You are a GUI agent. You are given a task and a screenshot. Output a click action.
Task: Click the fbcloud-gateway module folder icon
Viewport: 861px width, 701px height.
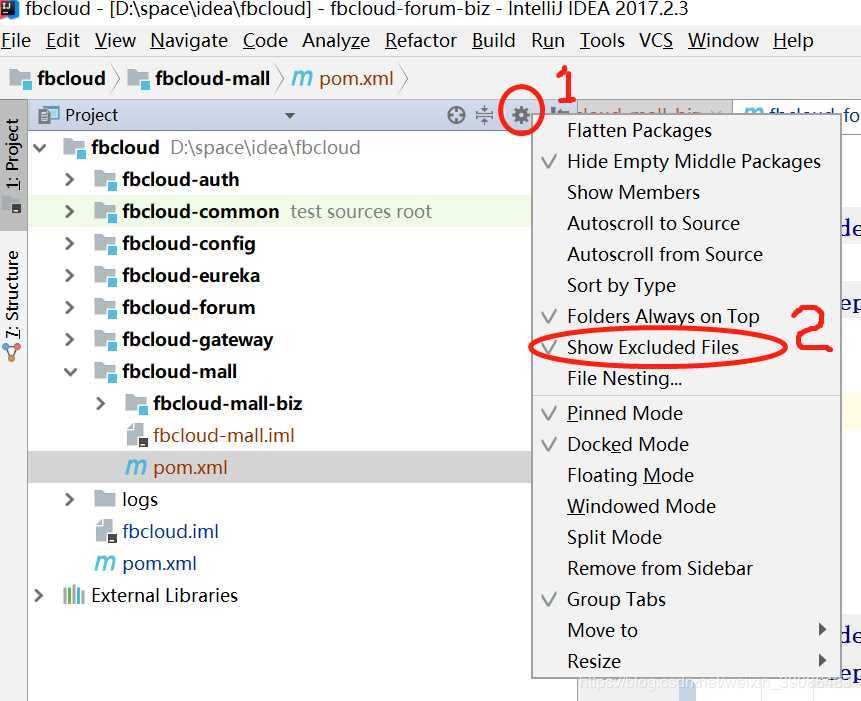105,340
